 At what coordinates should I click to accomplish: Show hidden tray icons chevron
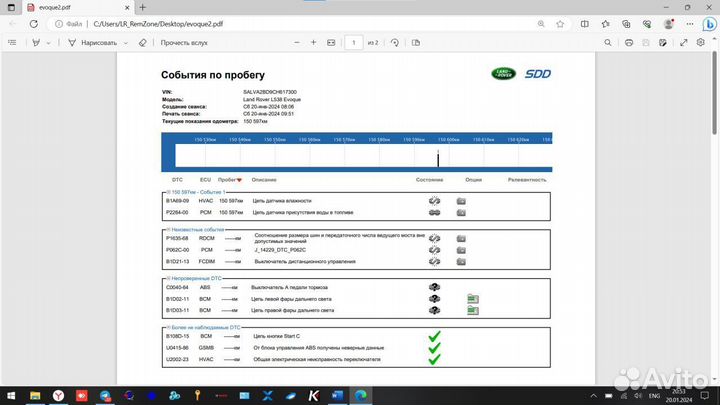pyautogui.click(x=593, y=396)
